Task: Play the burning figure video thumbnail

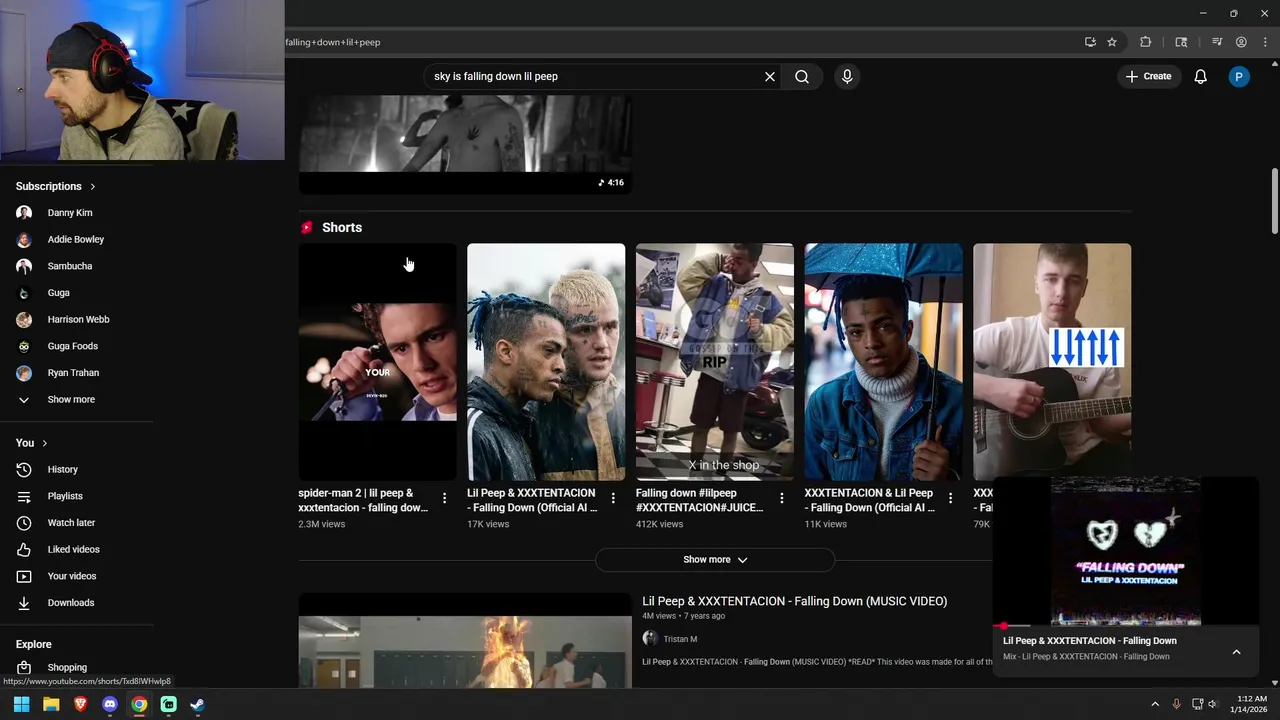Action: (x=465, y=641)
